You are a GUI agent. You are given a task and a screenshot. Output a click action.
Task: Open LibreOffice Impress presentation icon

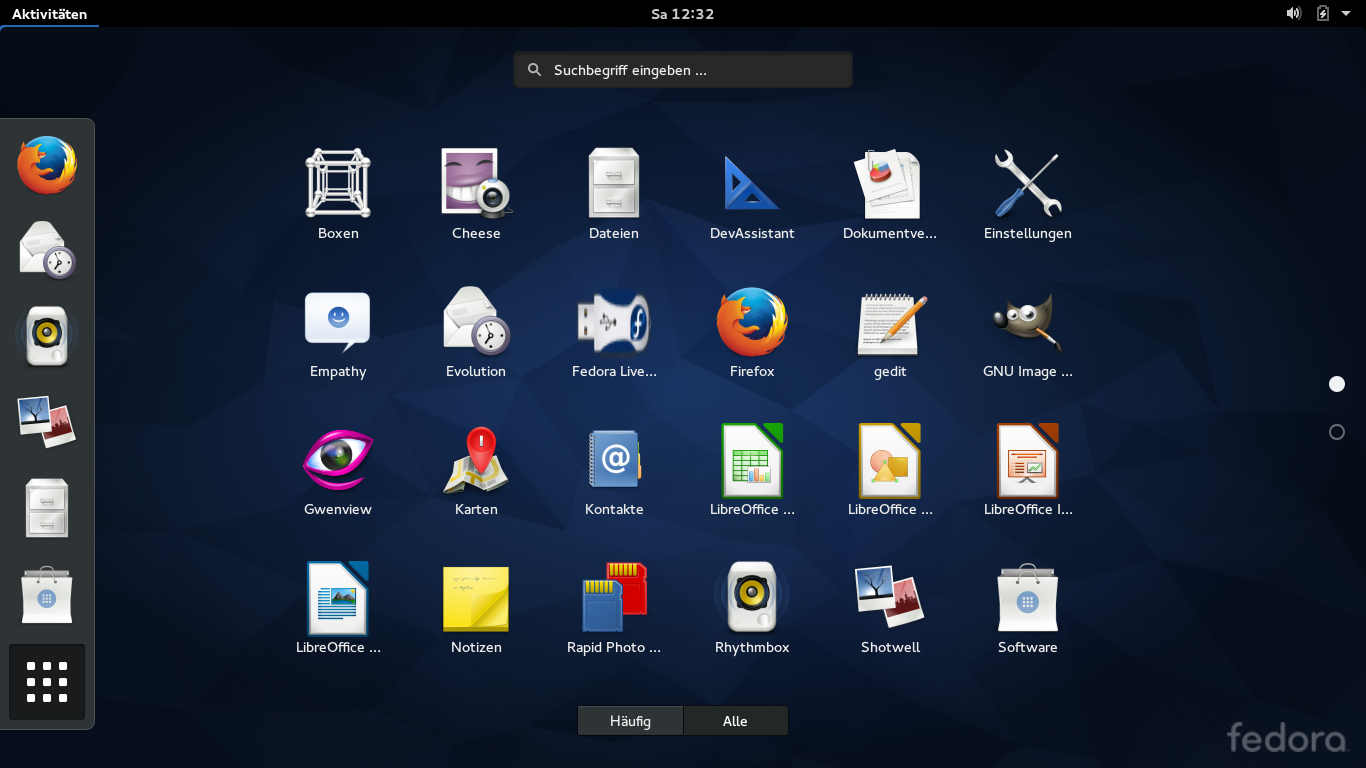(x=1027, y=460)
